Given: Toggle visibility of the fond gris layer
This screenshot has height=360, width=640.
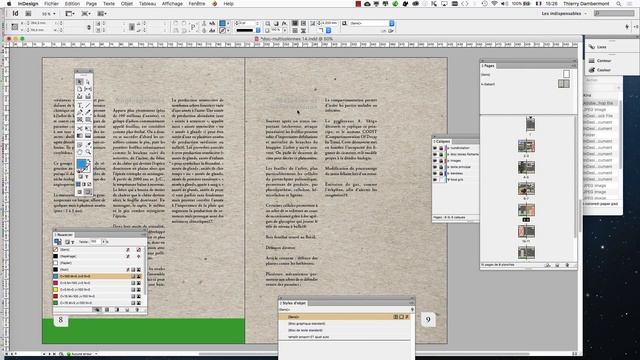Looking at the screenshot, I should [435, 180].
